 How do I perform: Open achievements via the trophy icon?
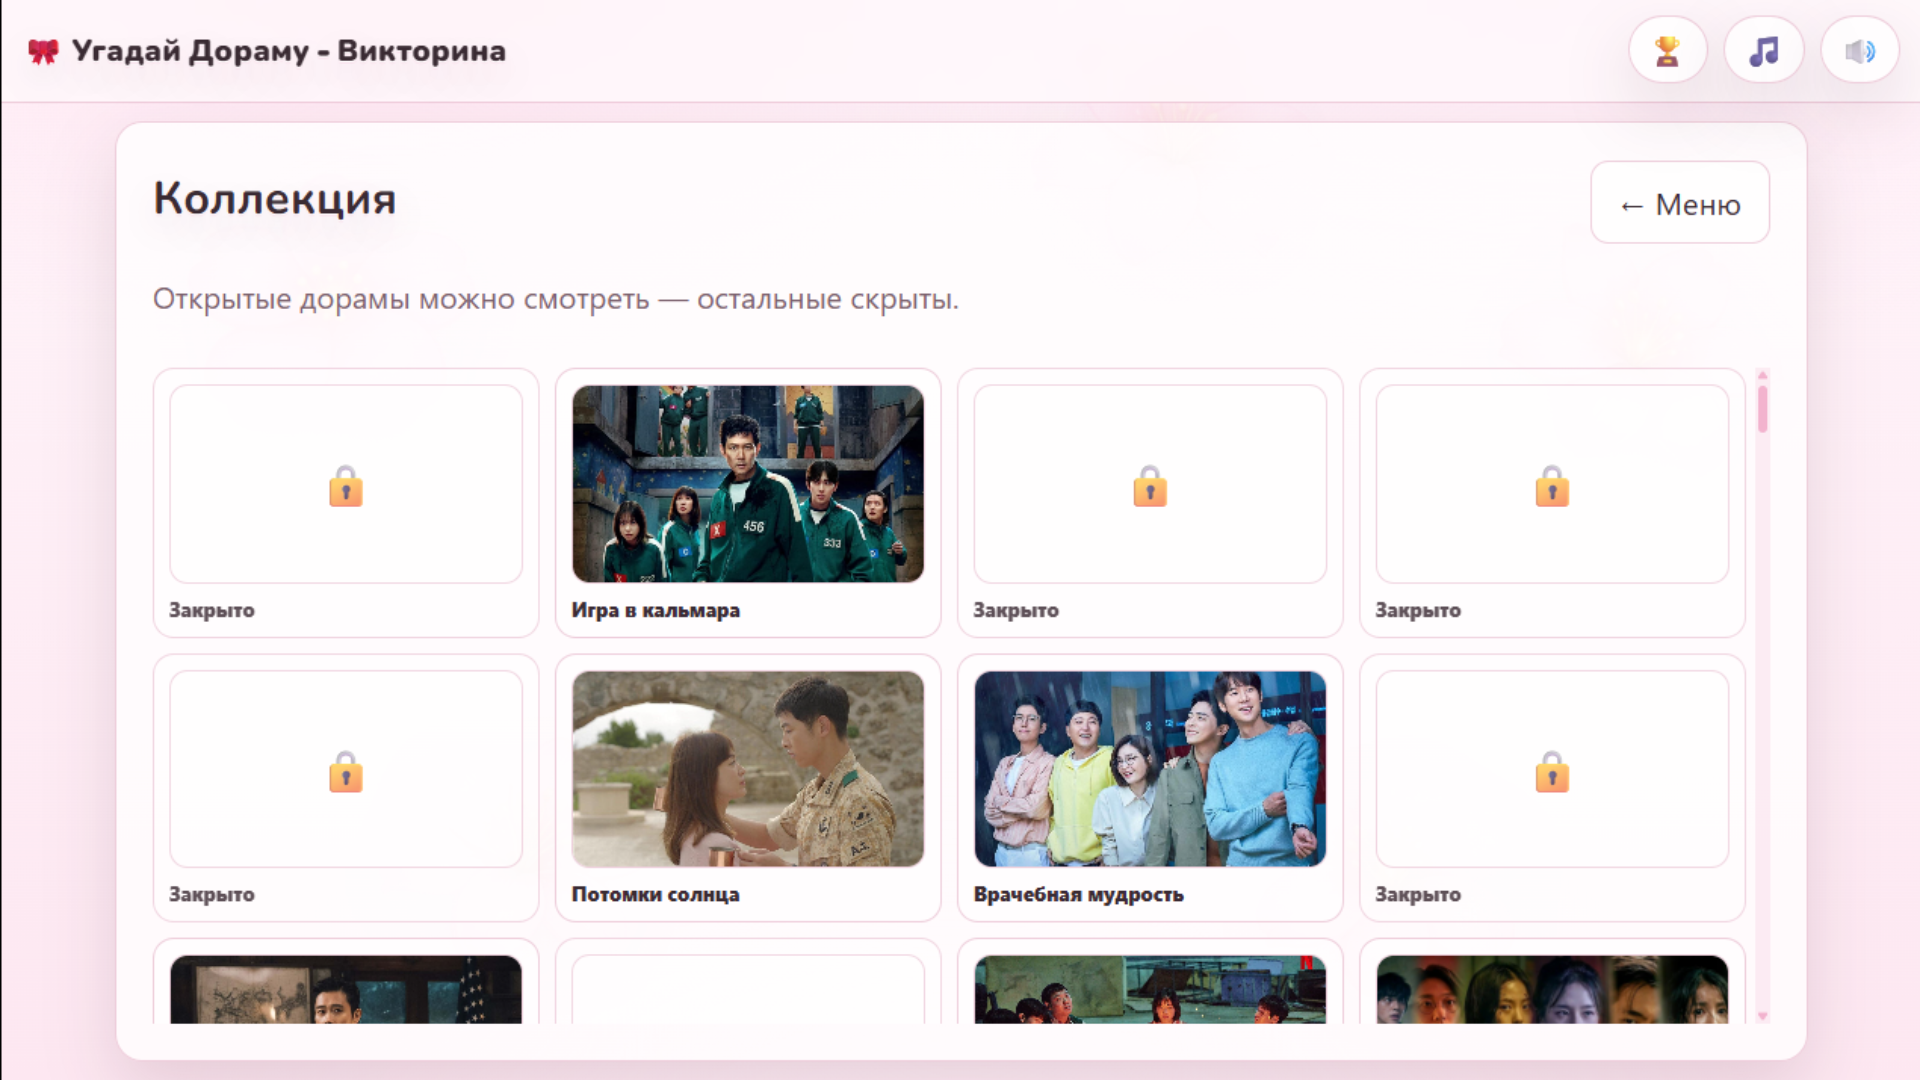pyautogui.click(x=1667, y=49)
